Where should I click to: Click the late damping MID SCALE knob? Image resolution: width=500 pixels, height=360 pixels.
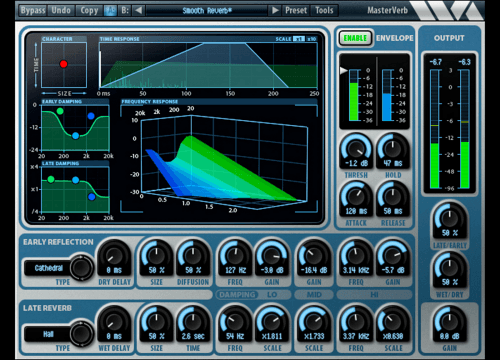(x=314, y=321)
